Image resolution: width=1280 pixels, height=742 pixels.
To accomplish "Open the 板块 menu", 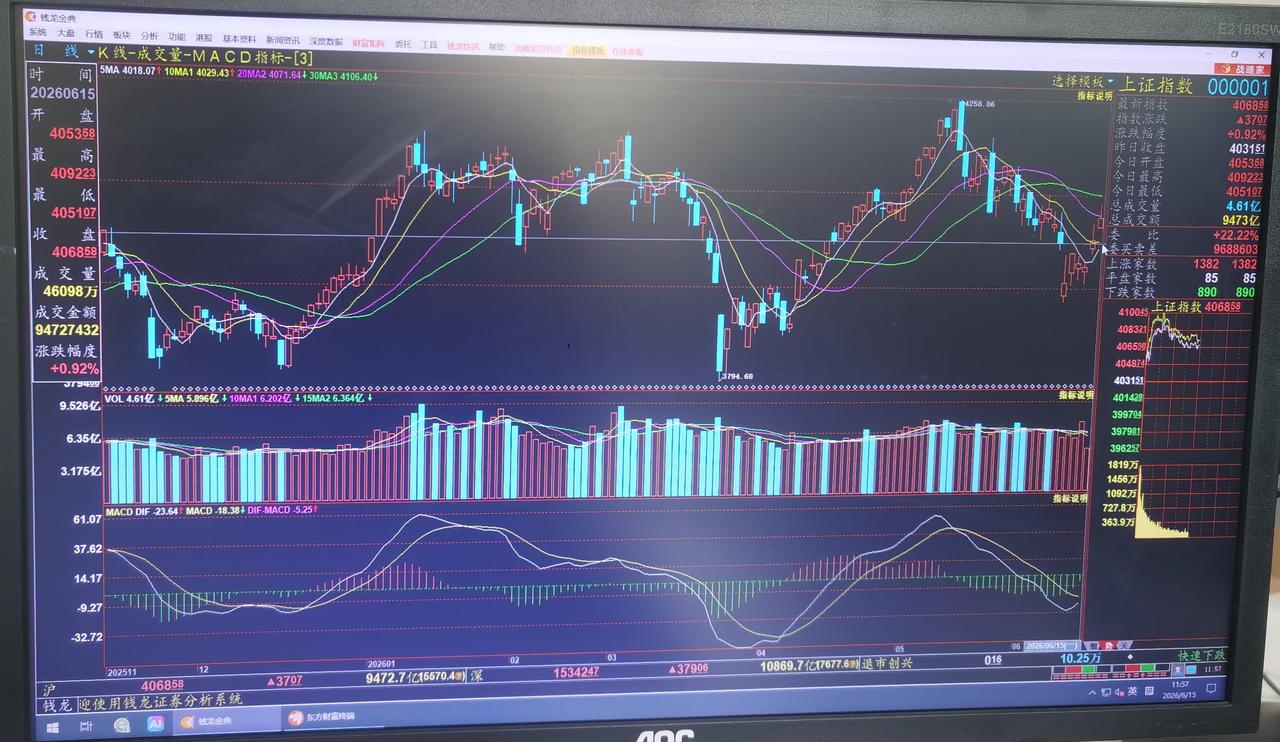I will (122, 35).
